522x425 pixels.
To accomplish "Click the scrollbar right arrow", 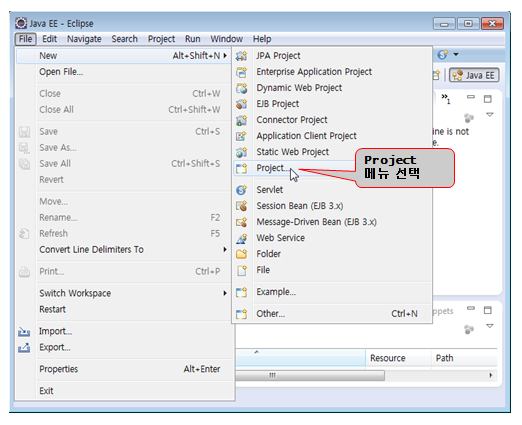I will click(x=491, y=376).
